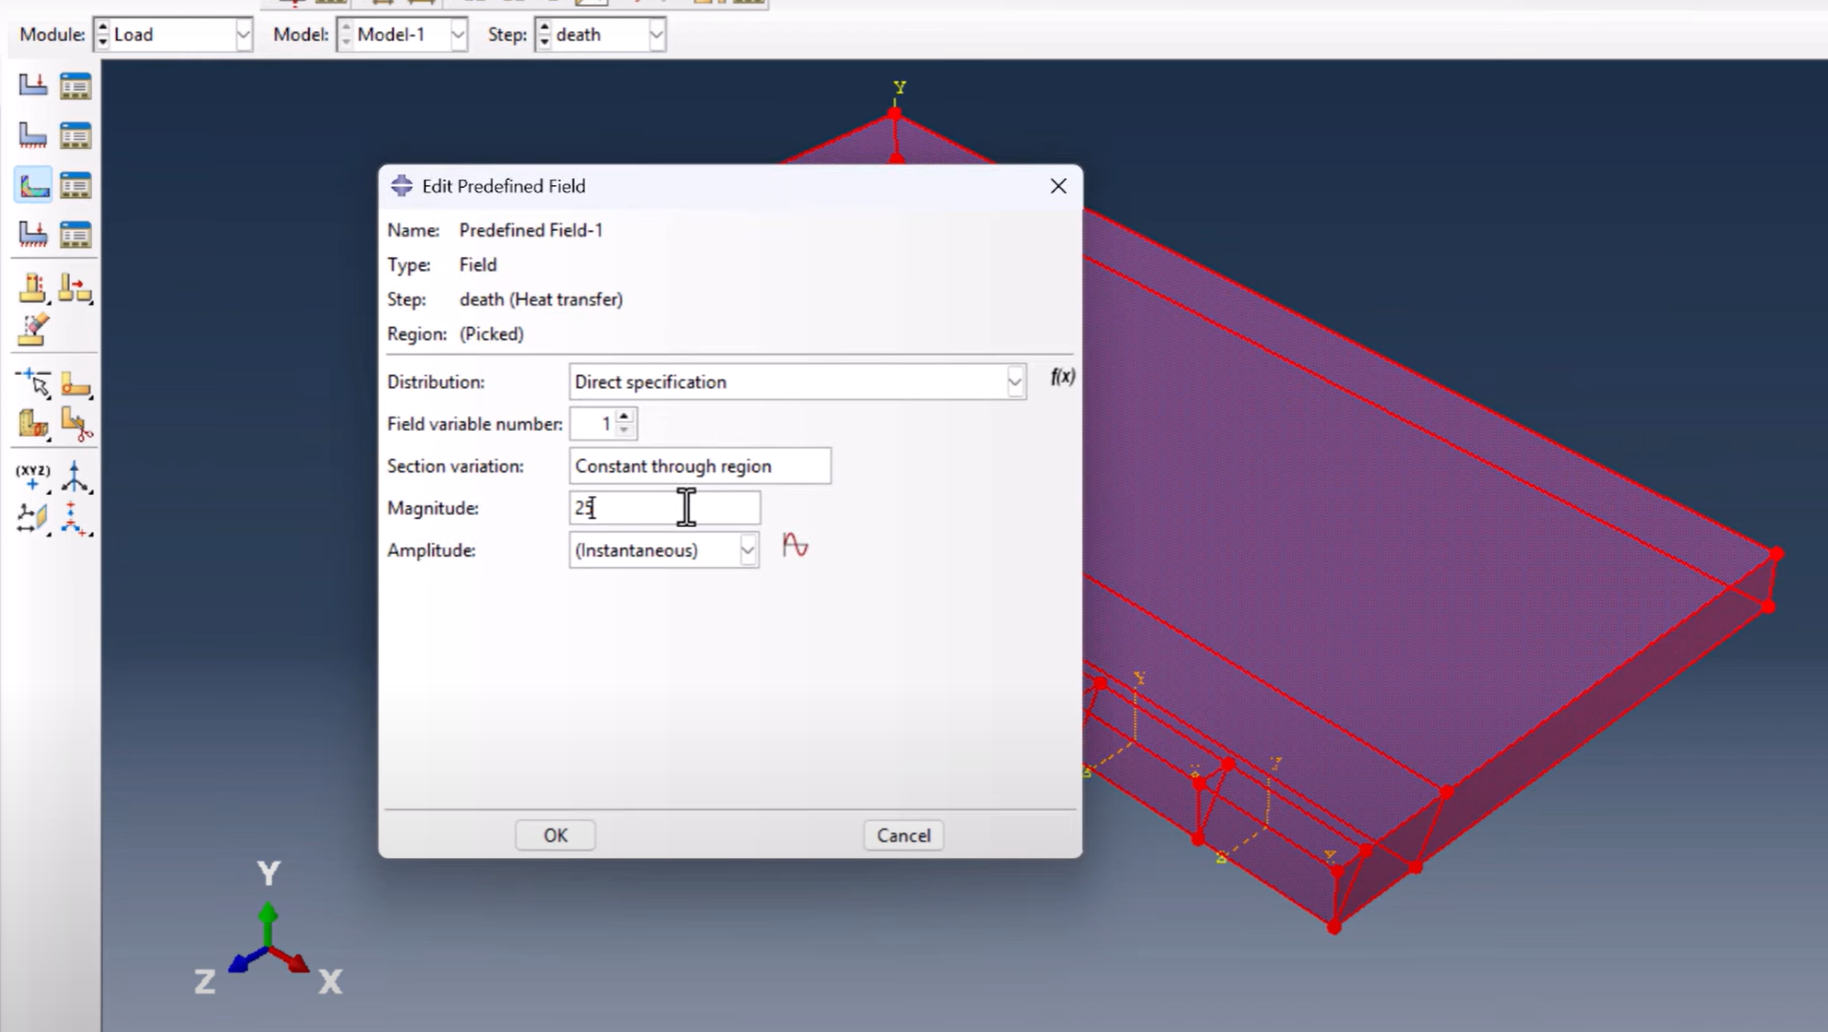Open the Predefined Field Manager

click(x=76, y=184)
